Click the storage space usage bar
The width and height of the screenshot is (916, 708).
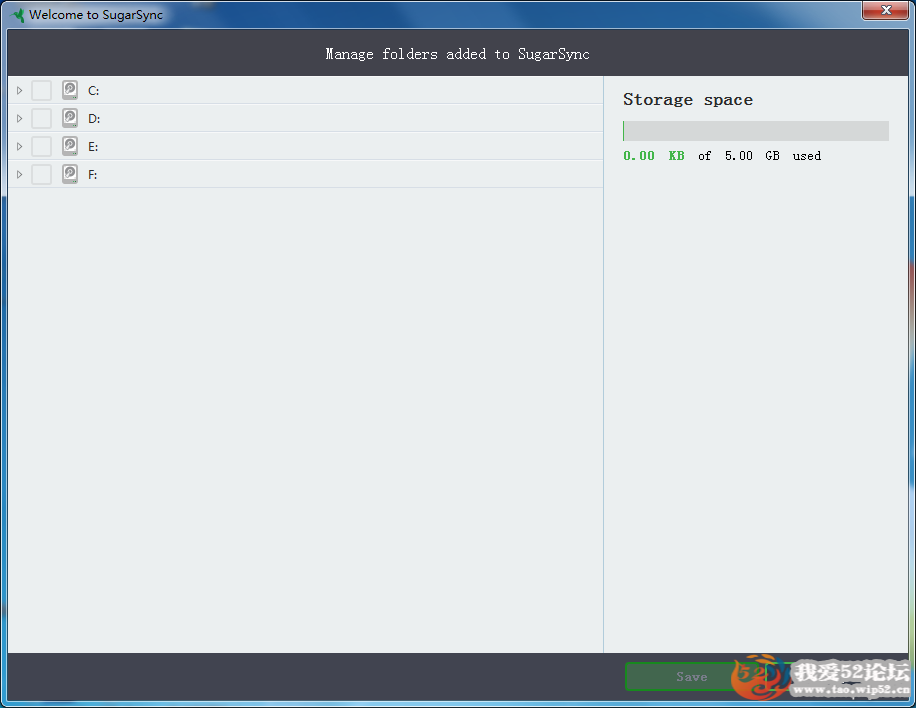click(x=756, y=131)
